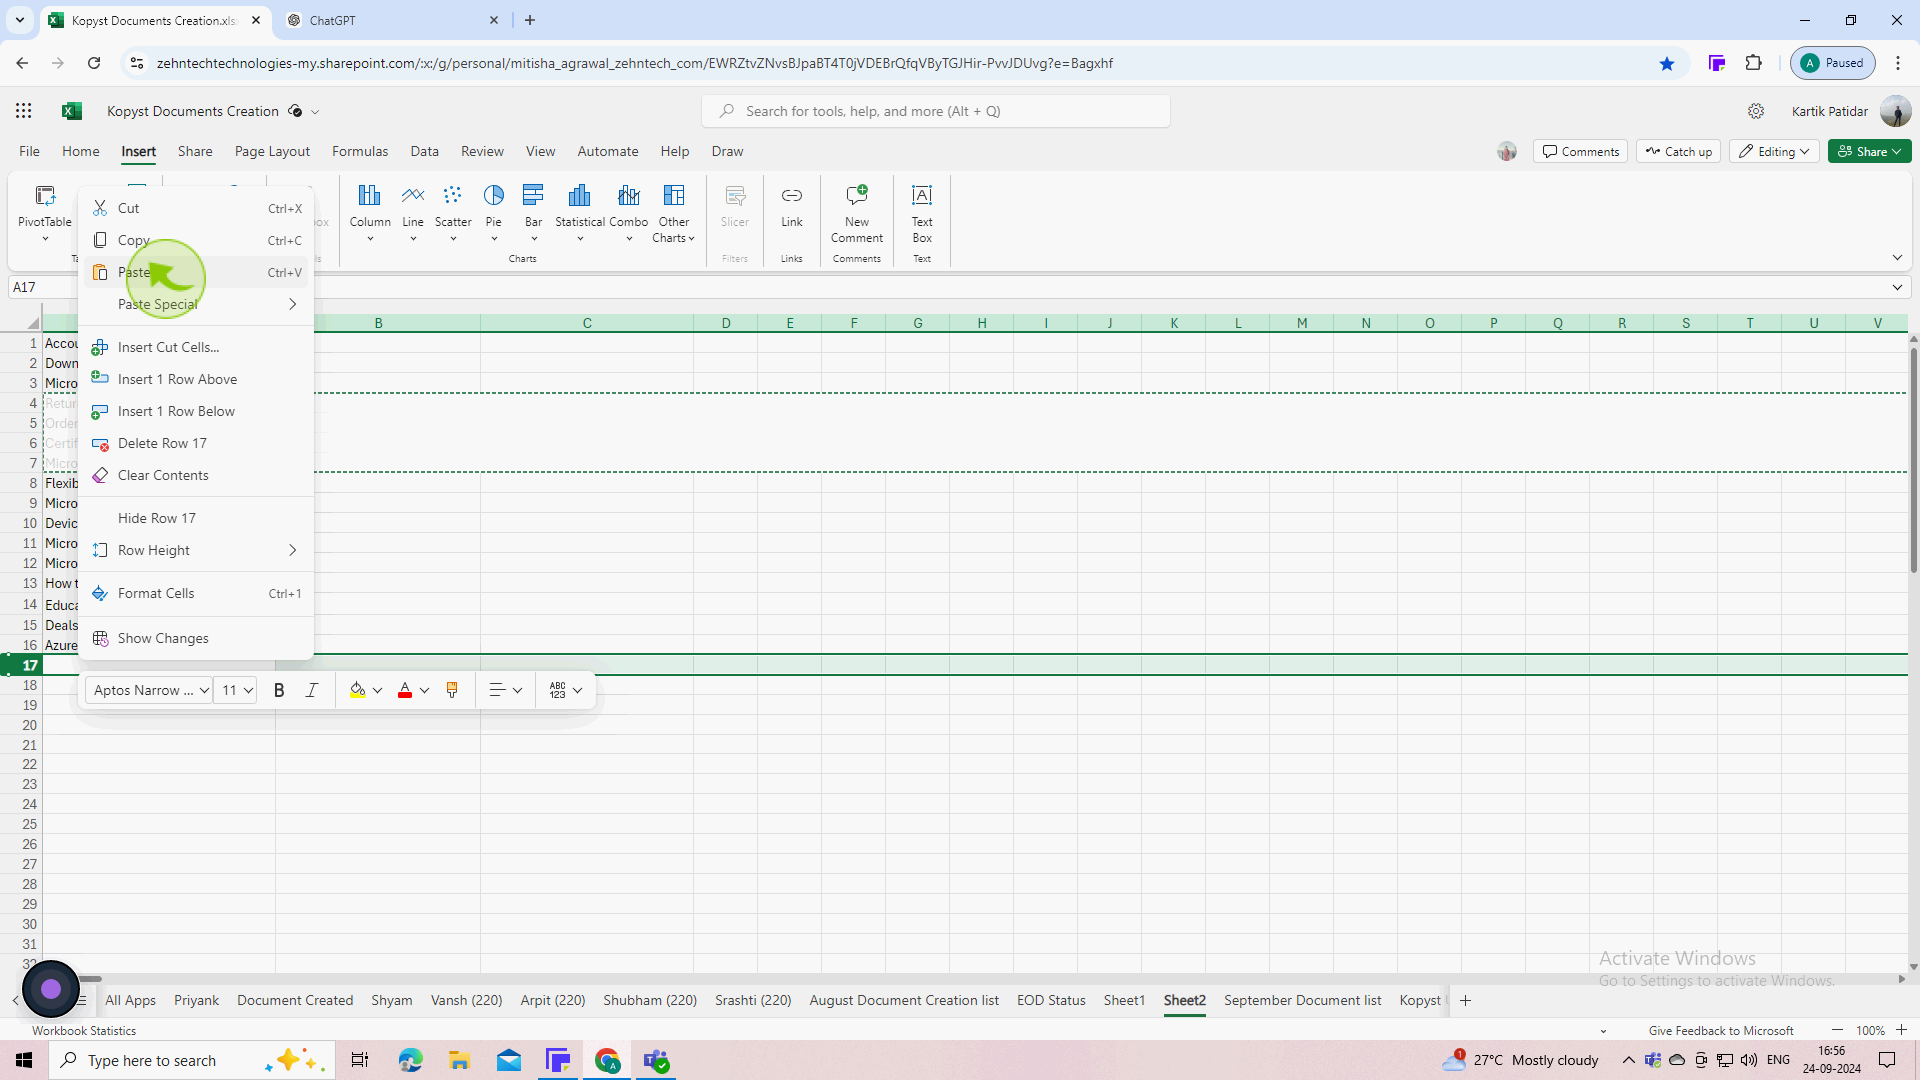Screen dimensions: 1920x1080
Task: Choose Paste from the context menu
Action: click(x=196, y=272)
